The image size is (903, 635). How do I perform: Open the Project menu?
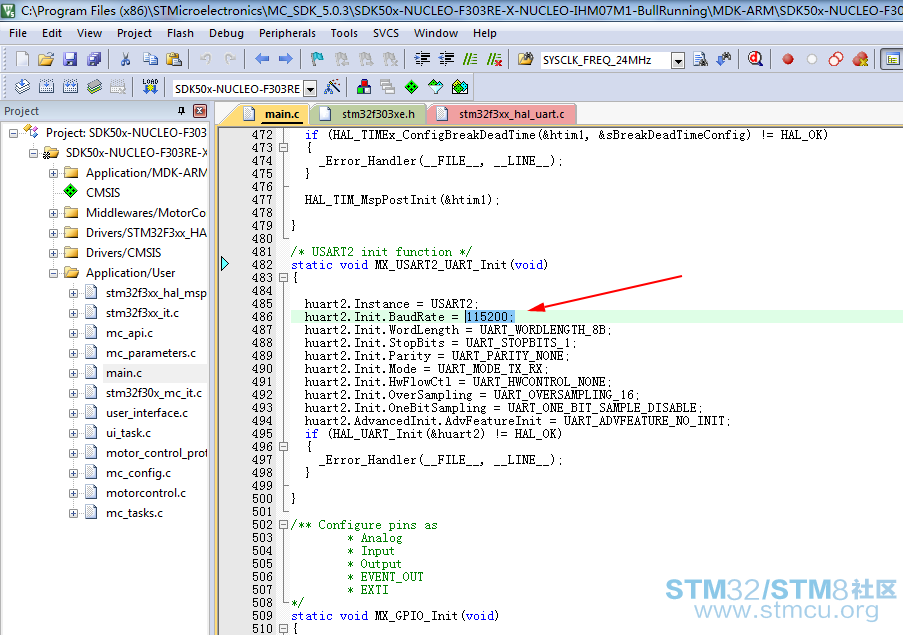pos(134,33)
